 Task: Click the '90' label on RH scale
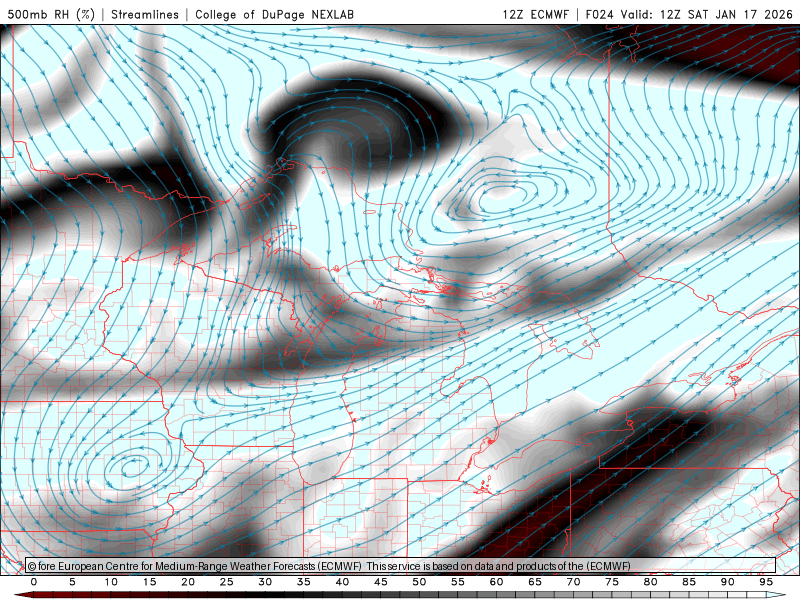(x=727, y=582)
